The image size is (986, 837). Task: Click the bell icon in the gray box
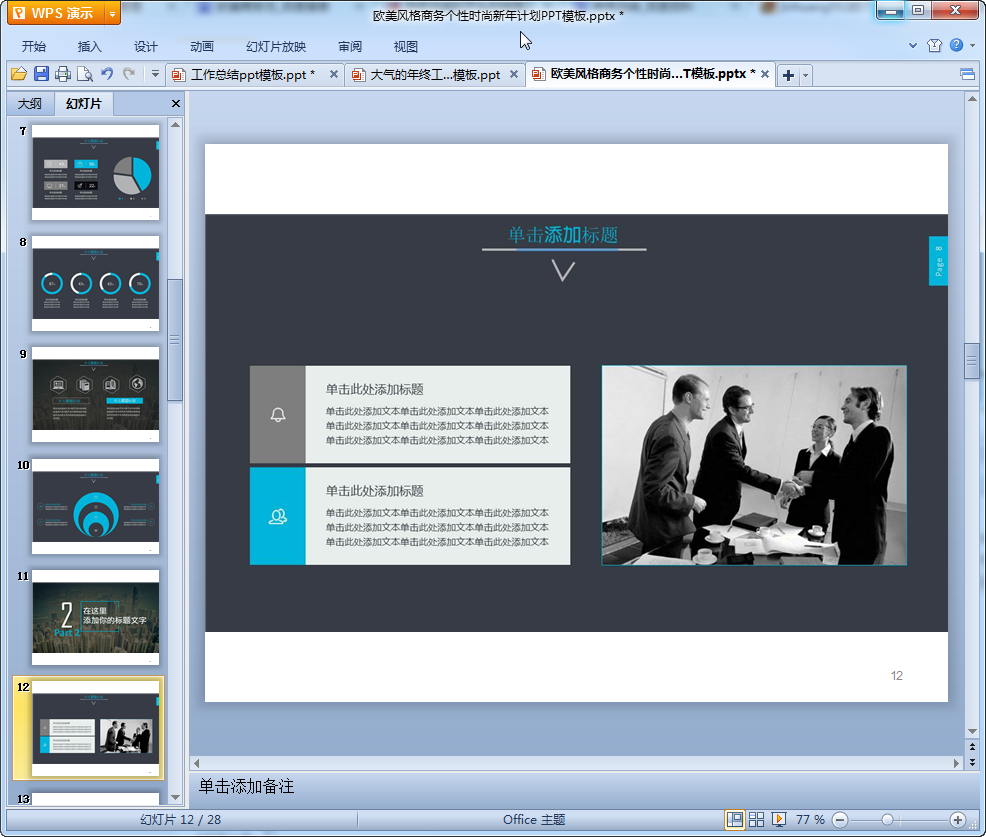coord(278,415)
